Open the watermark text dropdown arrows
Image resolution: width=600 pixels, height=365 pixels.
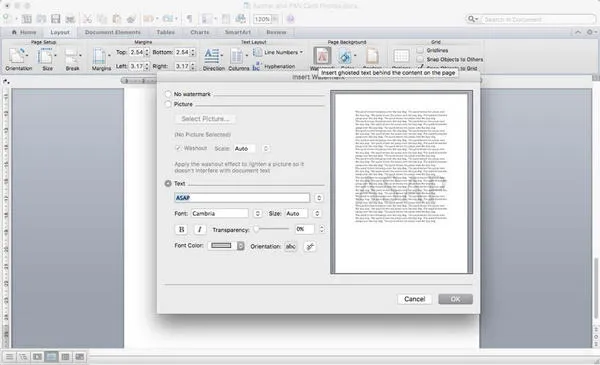coord(319,198)
